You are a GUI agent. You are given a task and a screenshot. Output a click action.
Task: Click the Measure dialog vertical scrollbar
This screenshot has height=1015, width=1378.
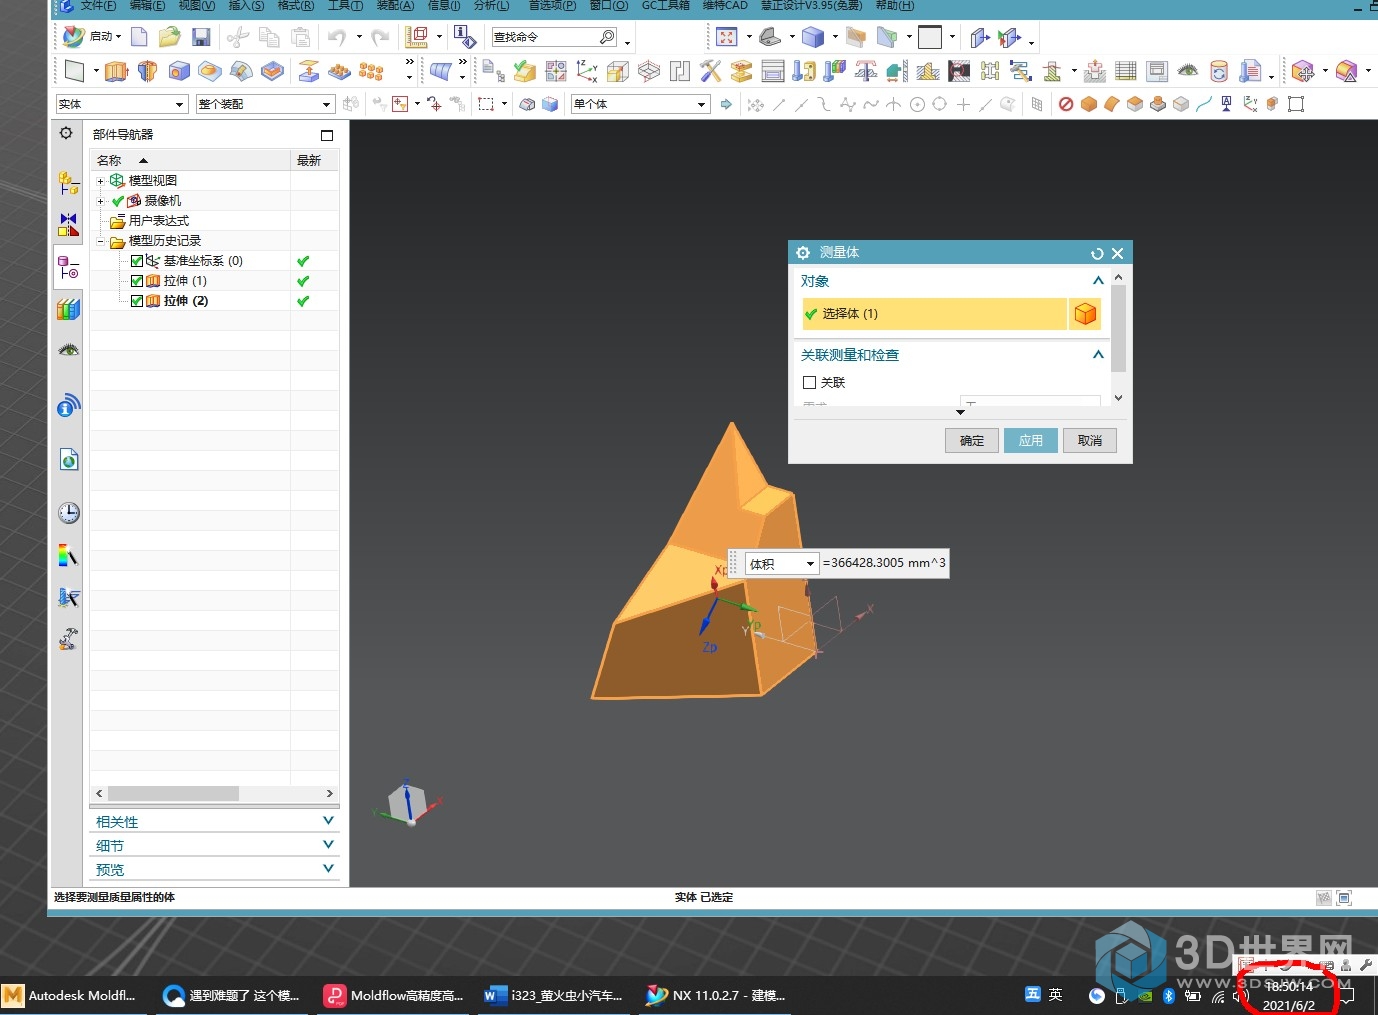coord(1118,328)
